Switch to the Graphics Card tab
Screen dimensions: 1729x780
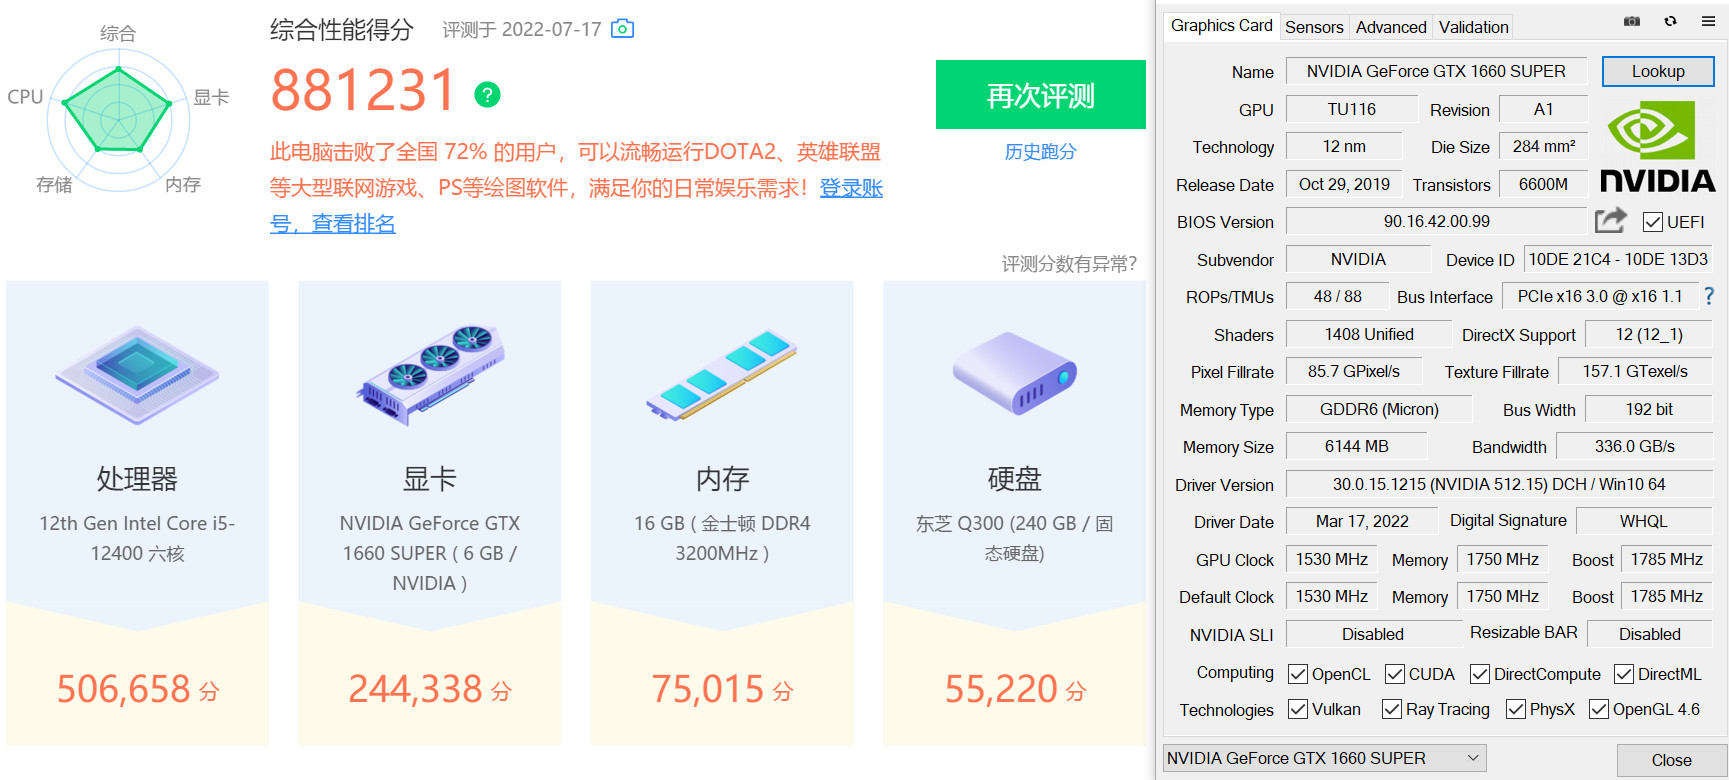1221,26
